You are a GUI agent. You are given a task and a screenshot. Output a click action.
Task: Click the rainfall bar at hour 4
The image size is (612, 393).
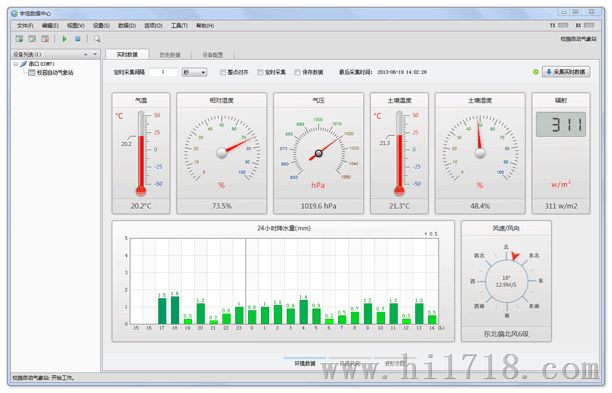click(303, 312)
